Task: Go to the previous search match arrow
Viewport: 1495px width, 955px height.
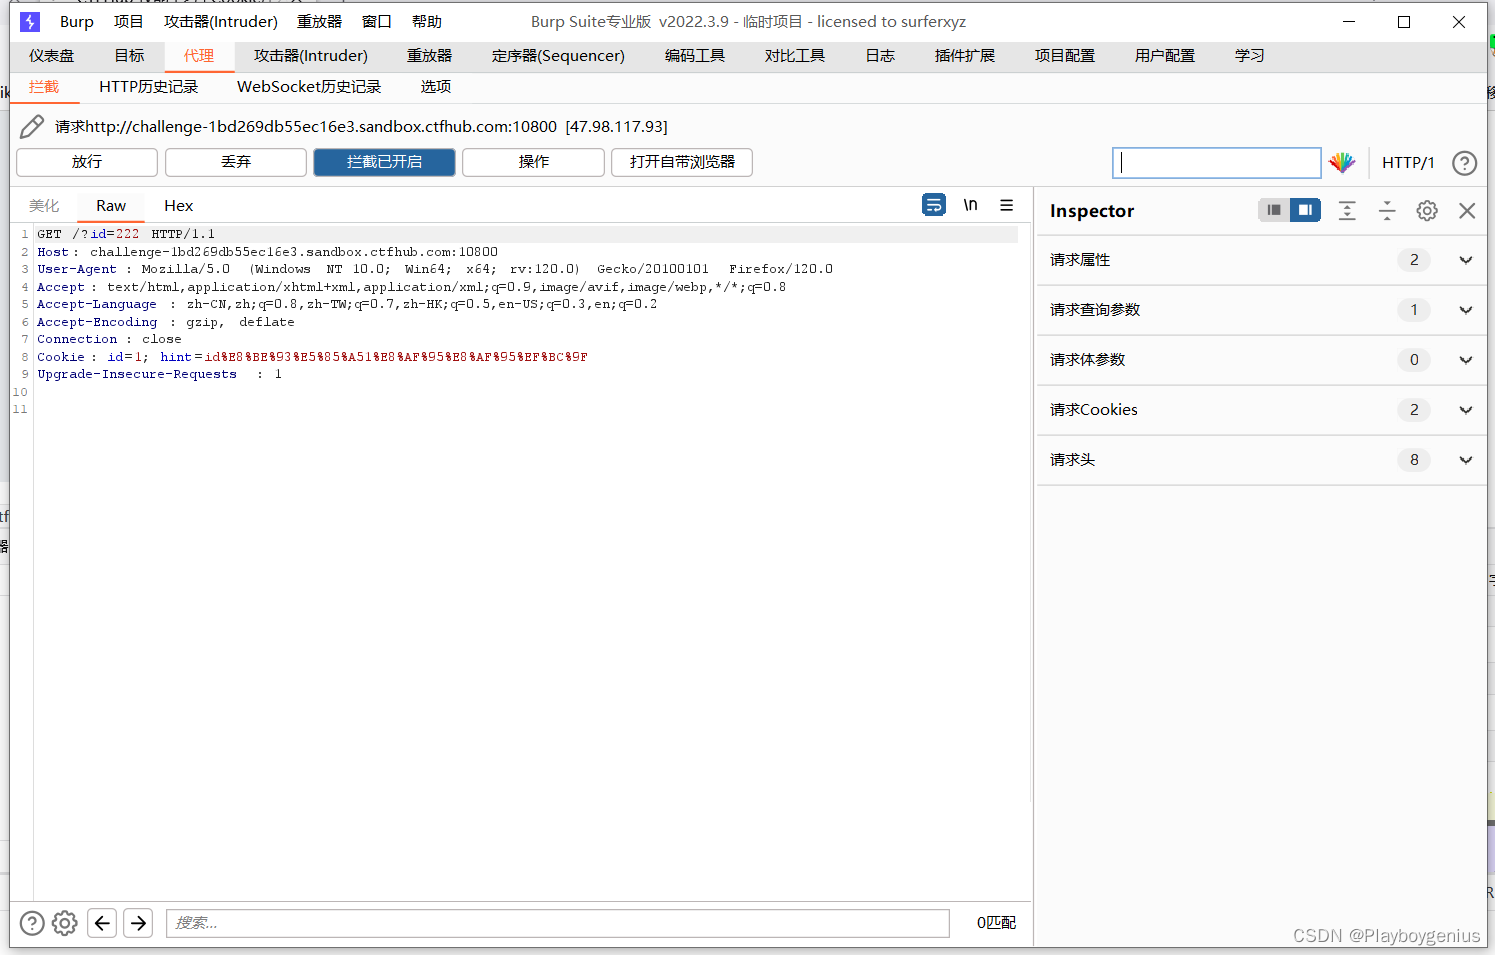Action: [102, 923]
